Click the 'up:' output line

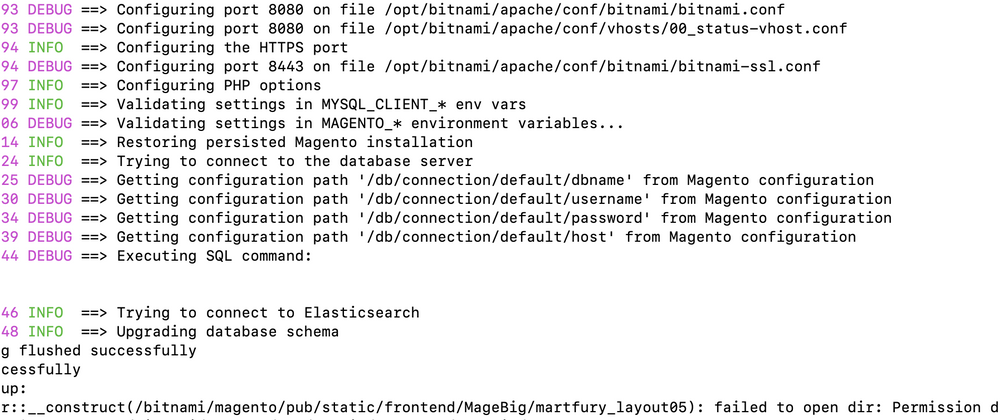click(14, 389)
